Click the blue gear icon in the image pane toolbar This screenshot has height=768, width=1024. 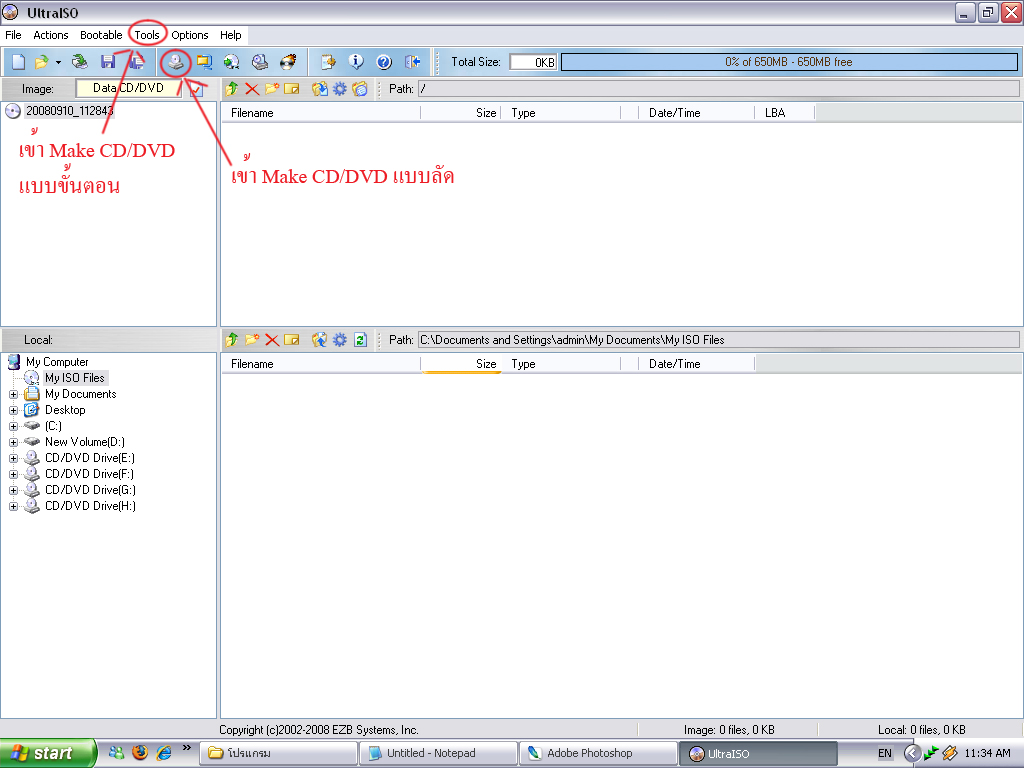340,89
